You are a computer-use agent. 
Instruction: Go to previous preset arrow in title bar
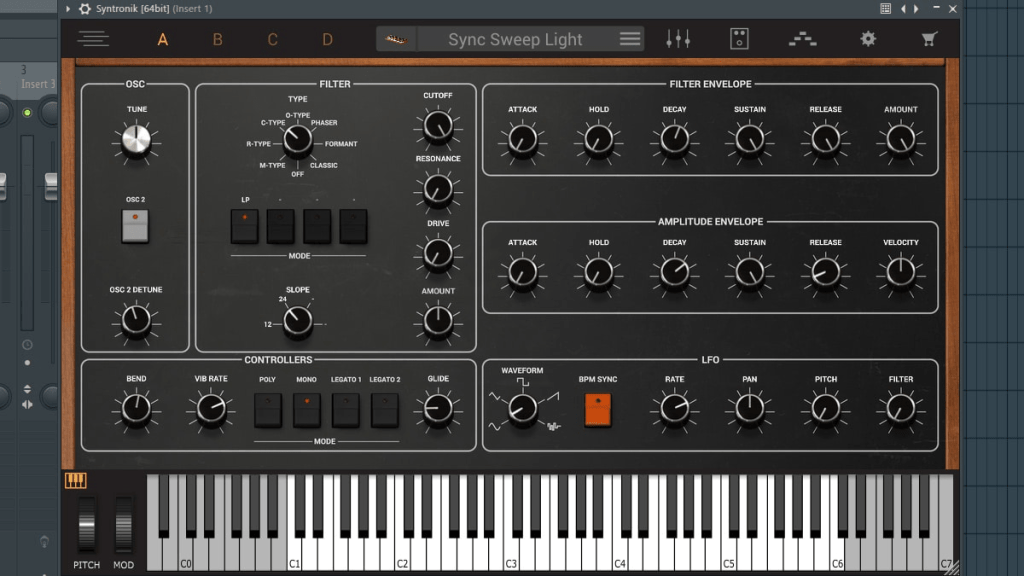[x=903, y=8]
